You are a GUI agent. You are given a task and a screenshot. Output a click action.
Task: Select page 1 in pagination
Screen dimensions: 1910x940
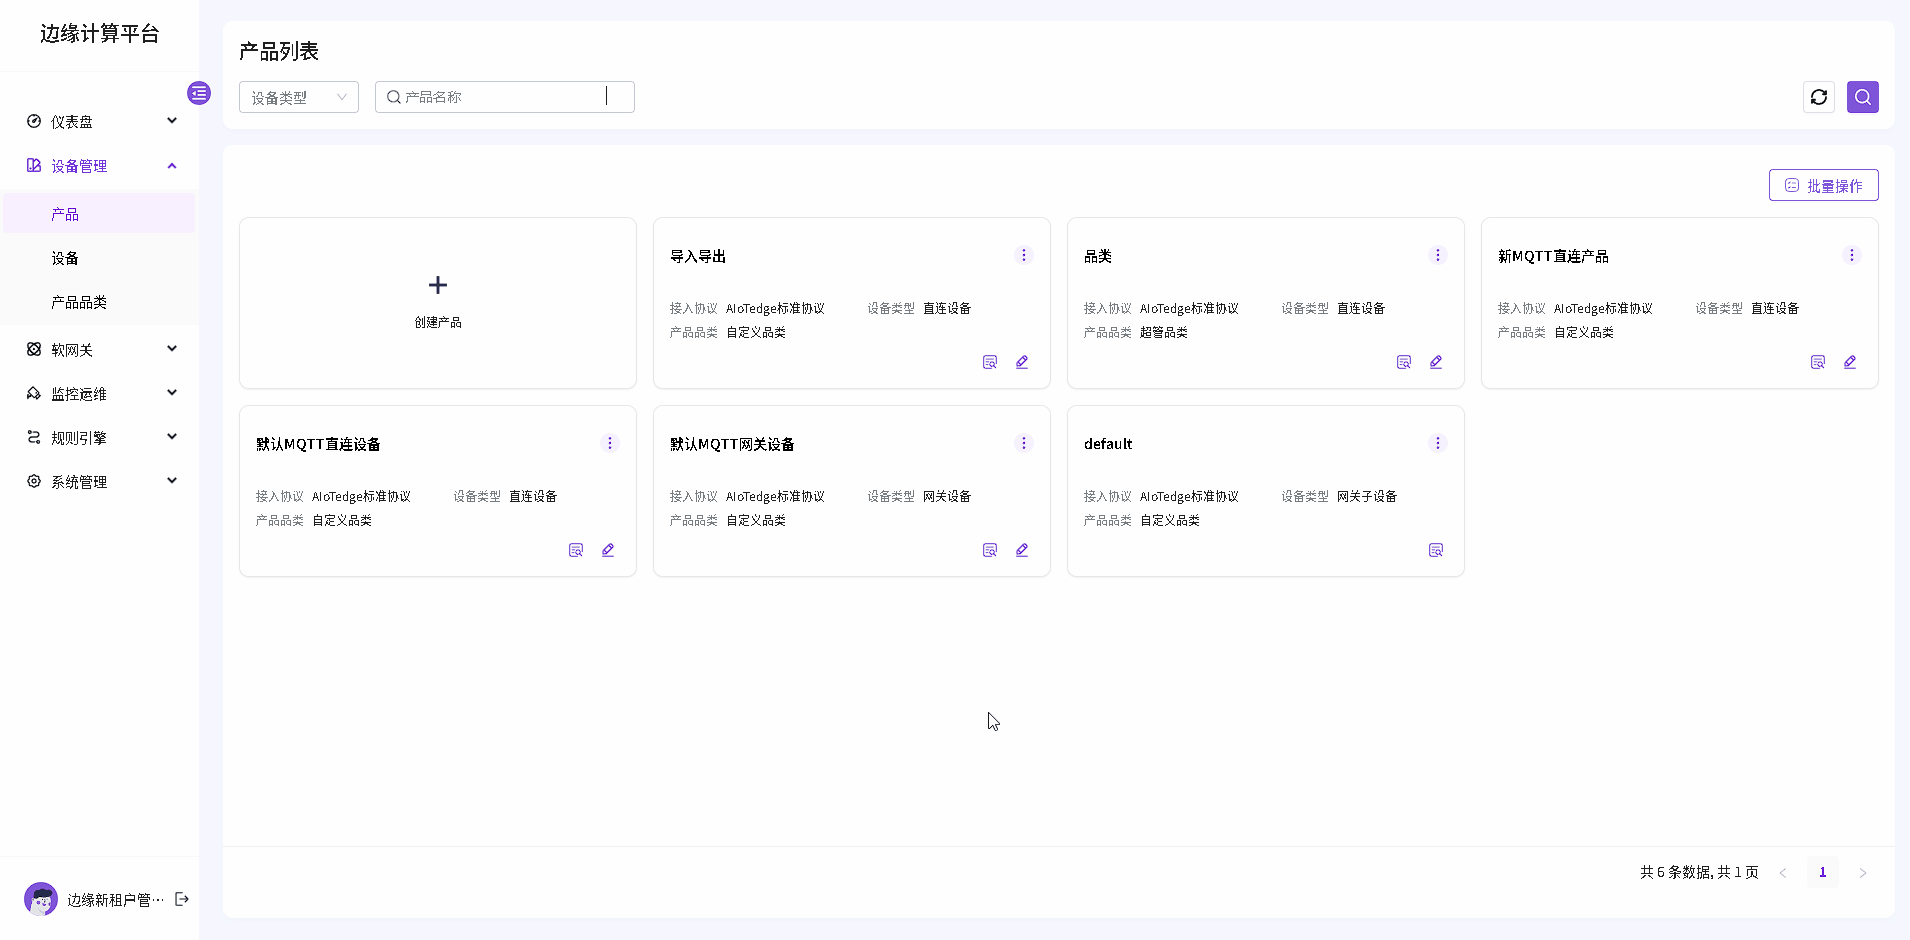[x=1822, y=872]
